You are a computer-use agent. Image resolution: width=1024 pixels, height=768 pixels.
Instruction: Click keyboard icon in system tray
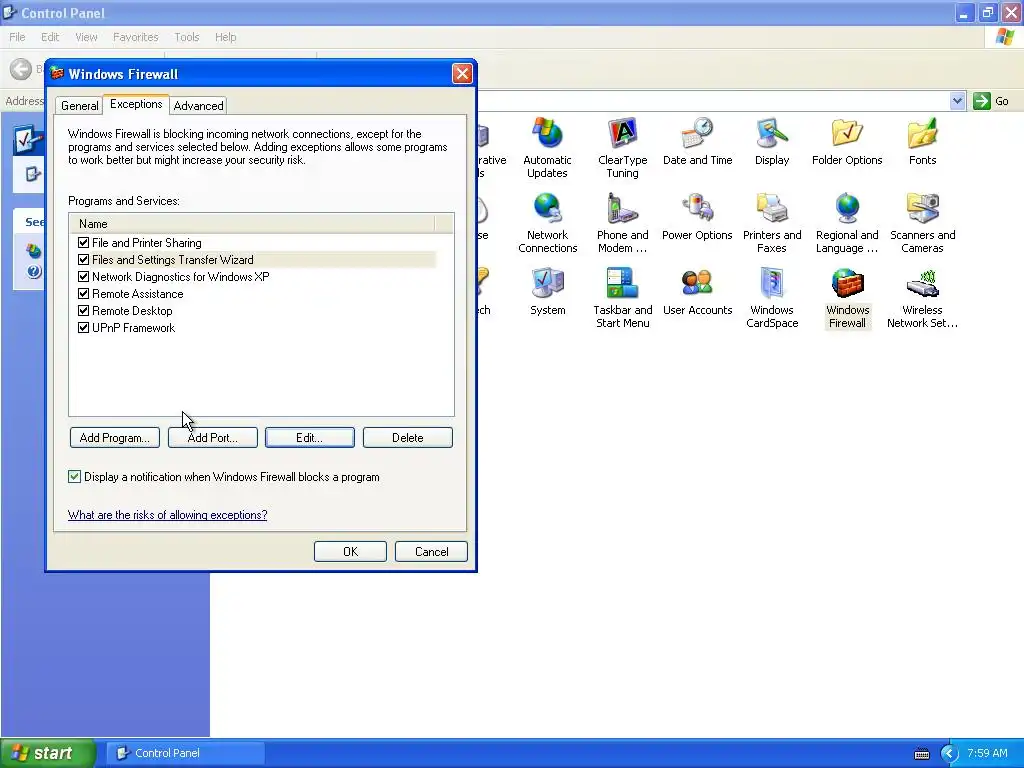tap(921, 754)
